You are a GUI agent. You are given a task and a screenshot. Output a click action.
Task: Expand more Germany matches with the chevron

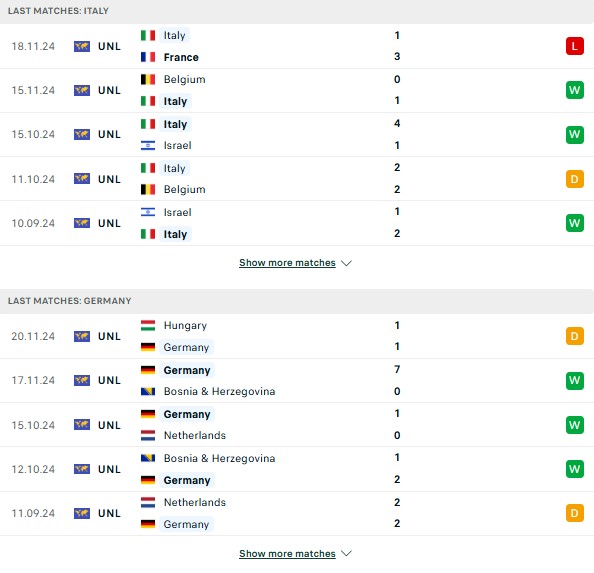point(346,554)
